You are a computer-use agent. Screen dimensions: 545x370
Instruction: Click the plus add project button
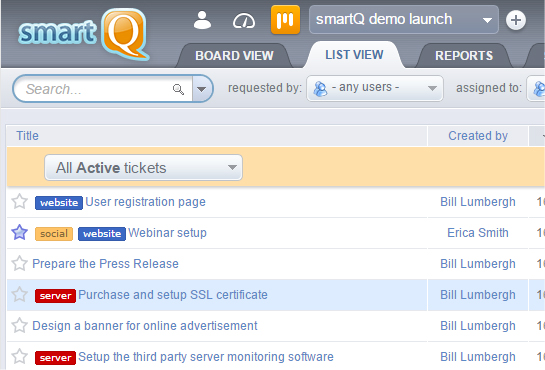pos(516,20)
